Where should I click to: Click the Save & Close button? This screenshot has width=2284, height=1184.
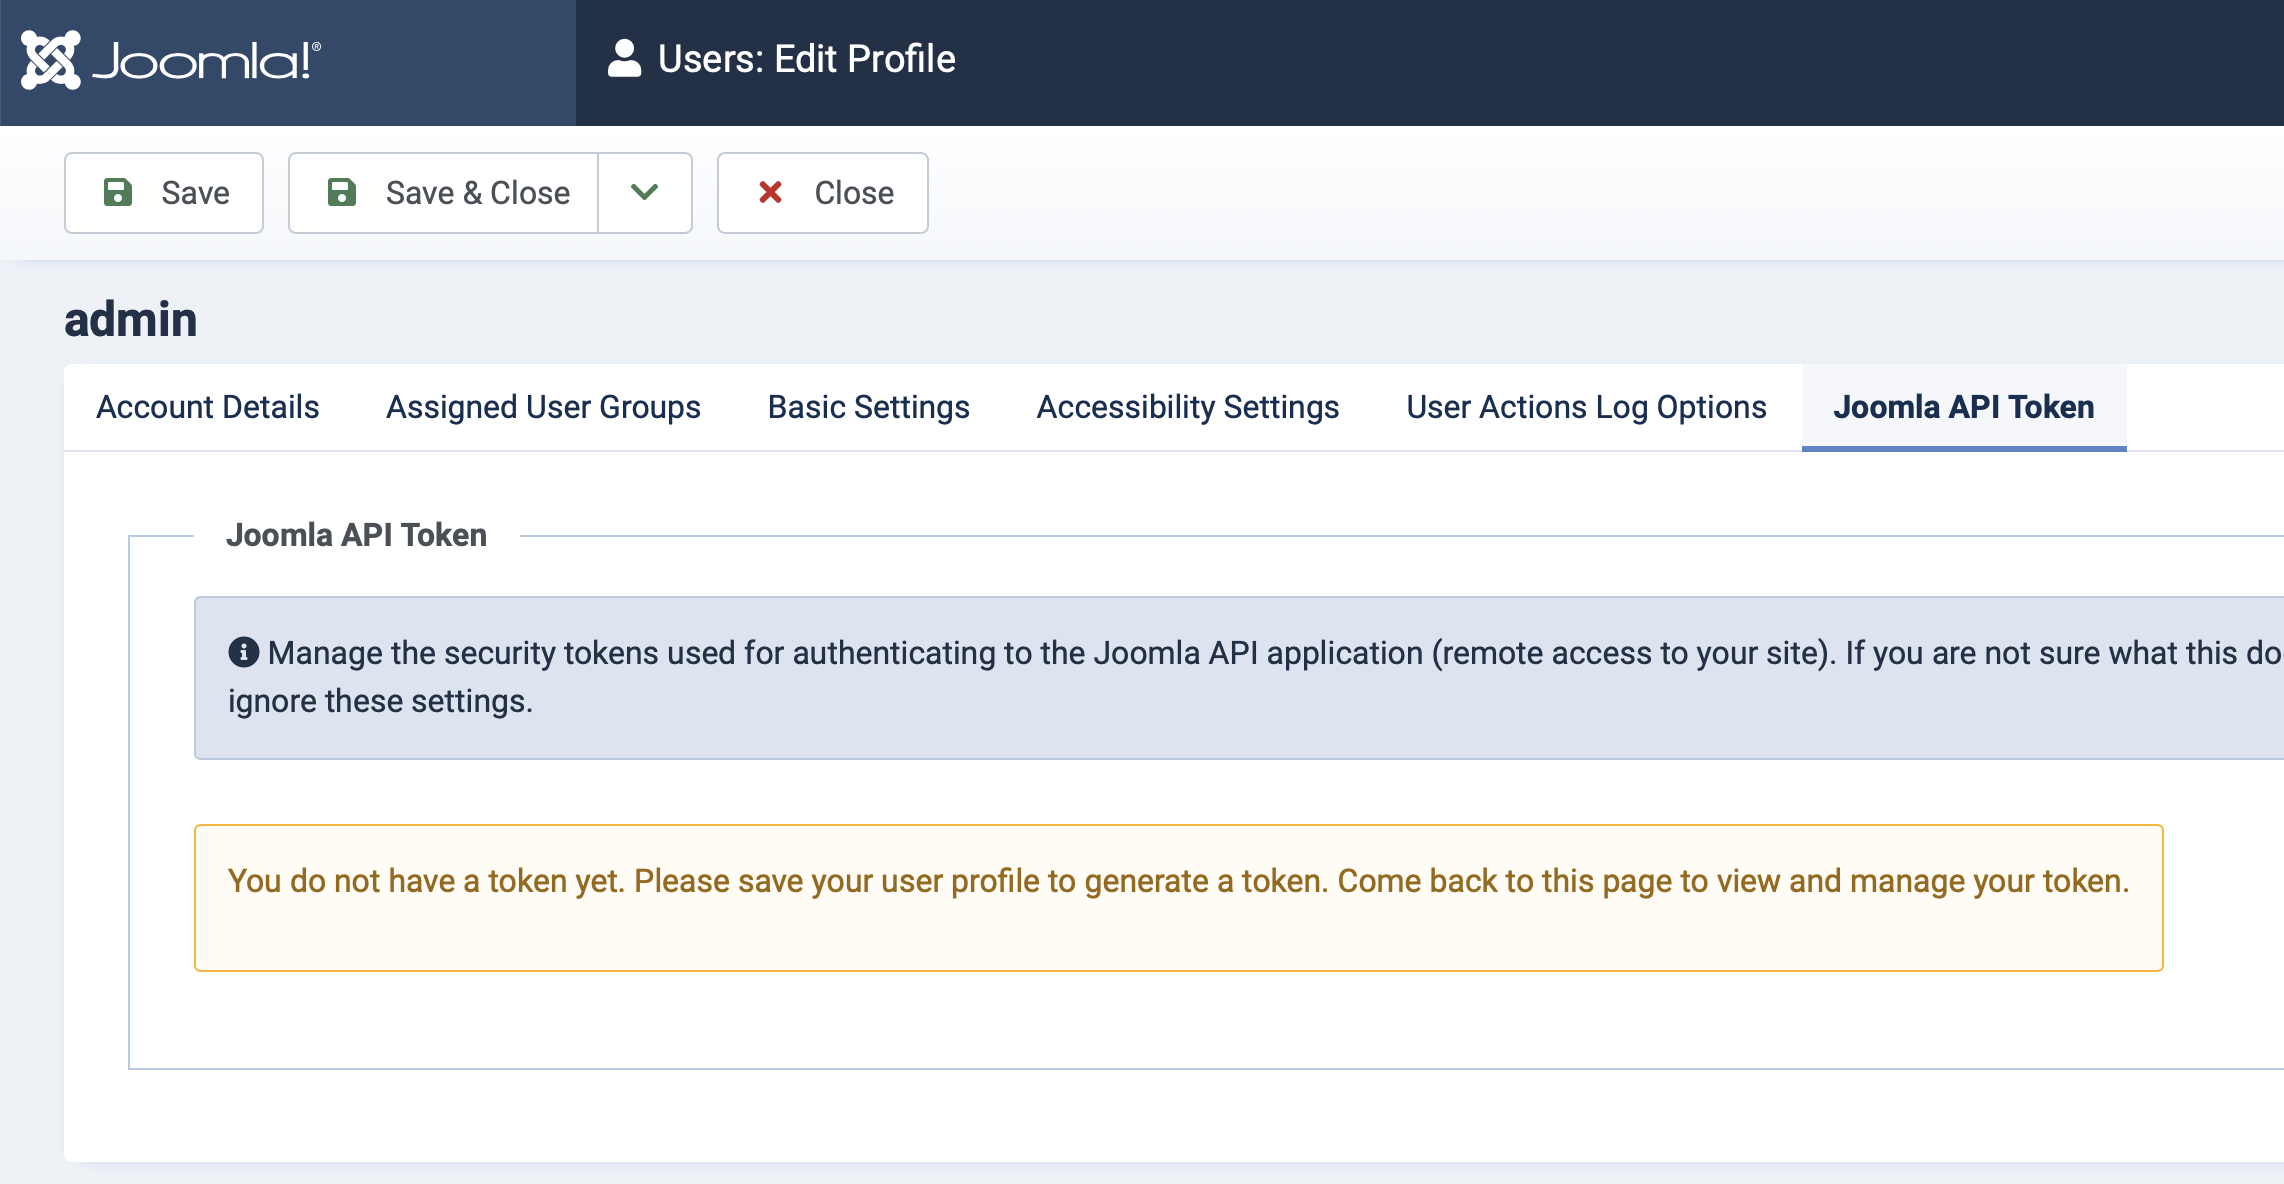click(444, 193)
